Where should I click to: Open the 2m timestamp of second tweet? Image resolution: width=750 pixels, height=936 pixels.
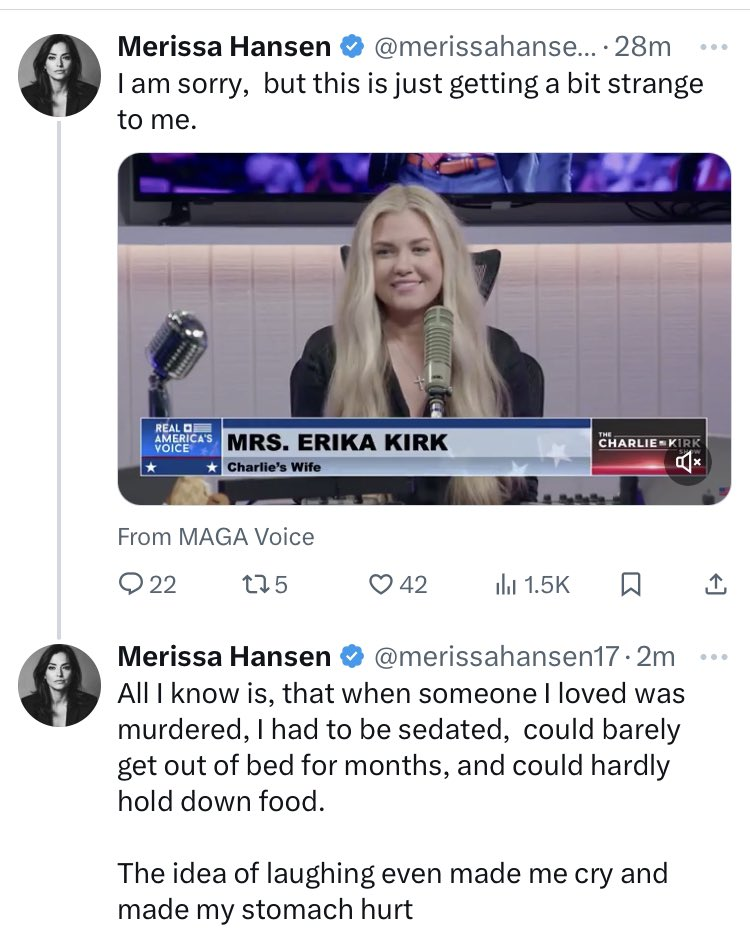coord(658,657)
